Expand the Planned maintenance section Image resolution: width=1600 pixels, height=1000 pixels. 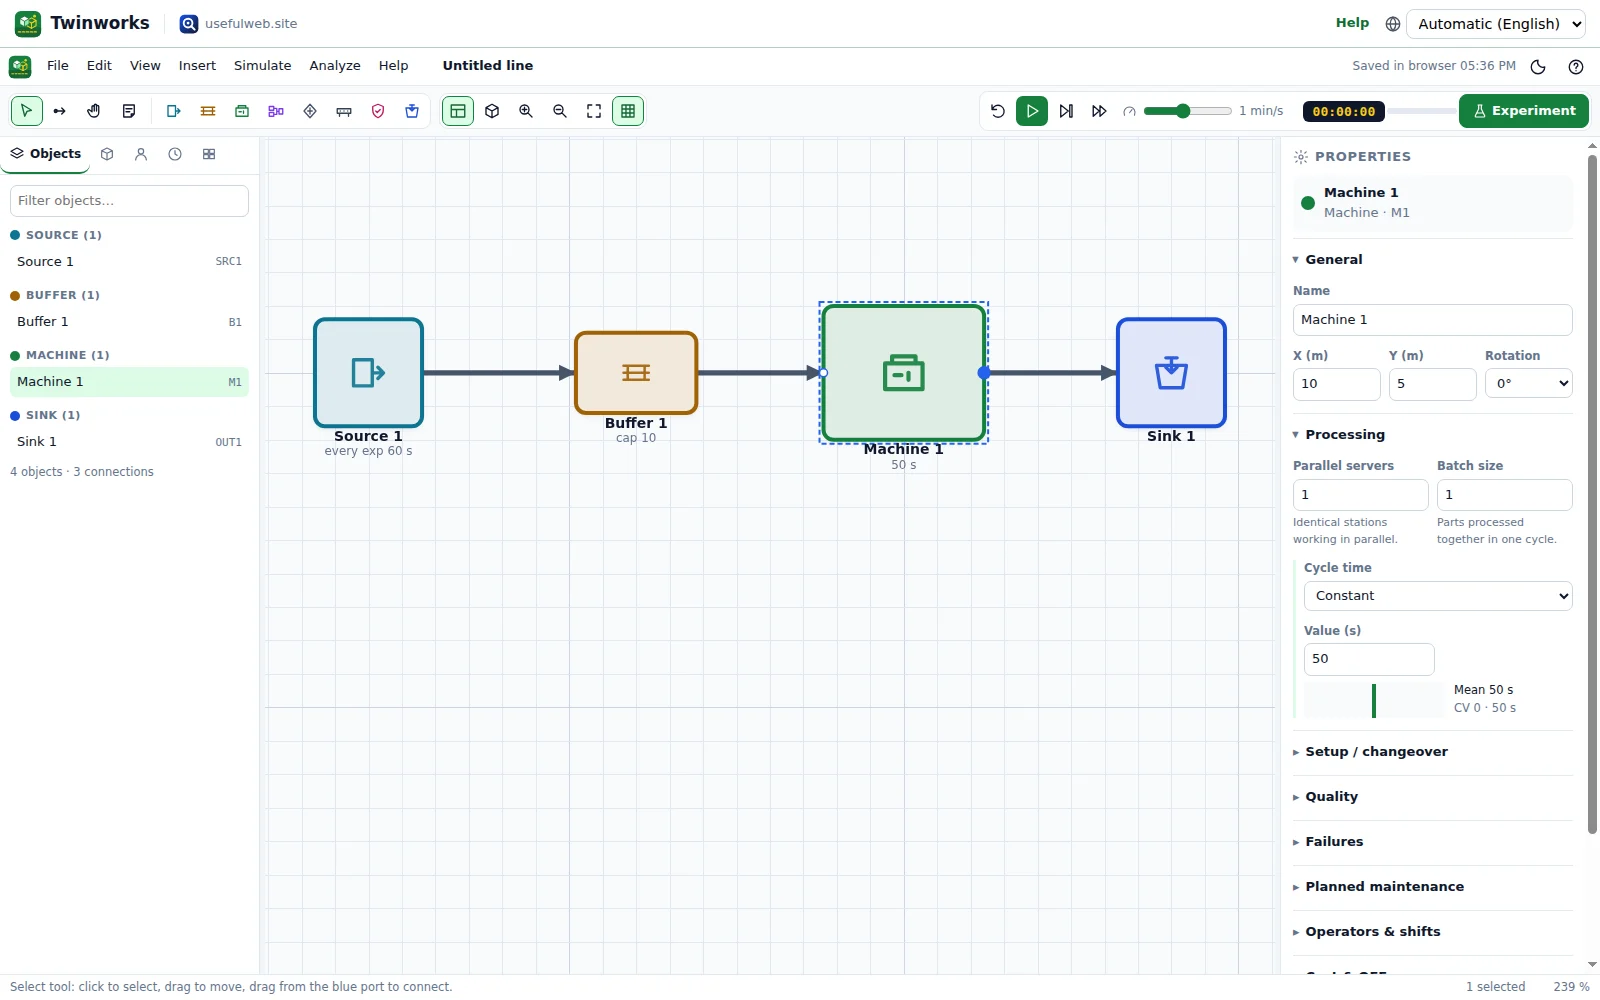[1433, 887]
